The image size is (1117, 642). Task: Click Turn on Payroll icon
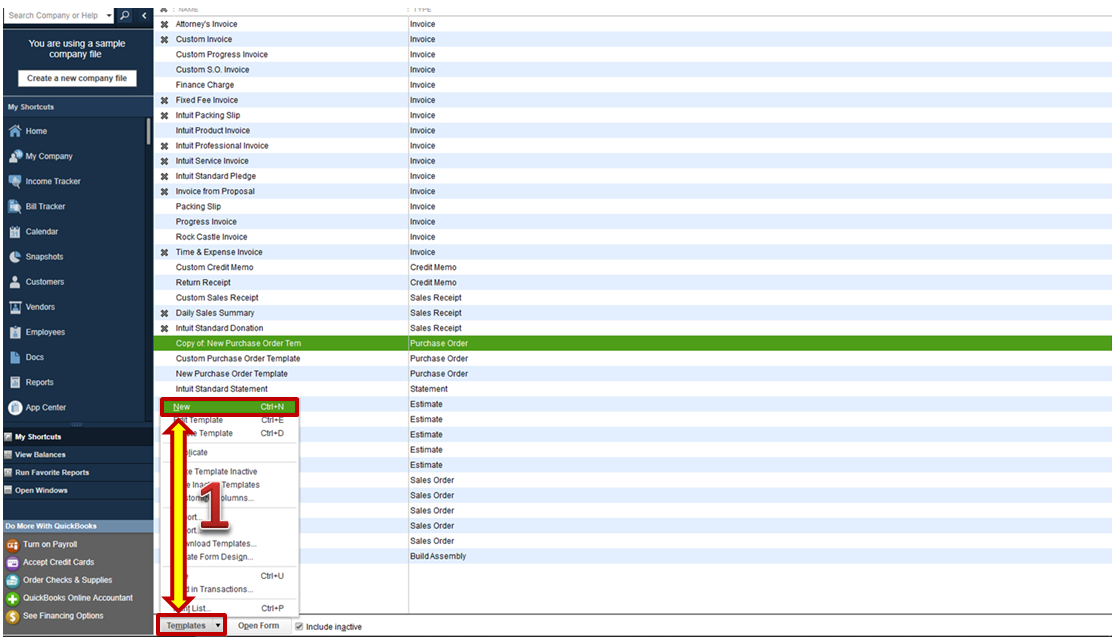12,544
